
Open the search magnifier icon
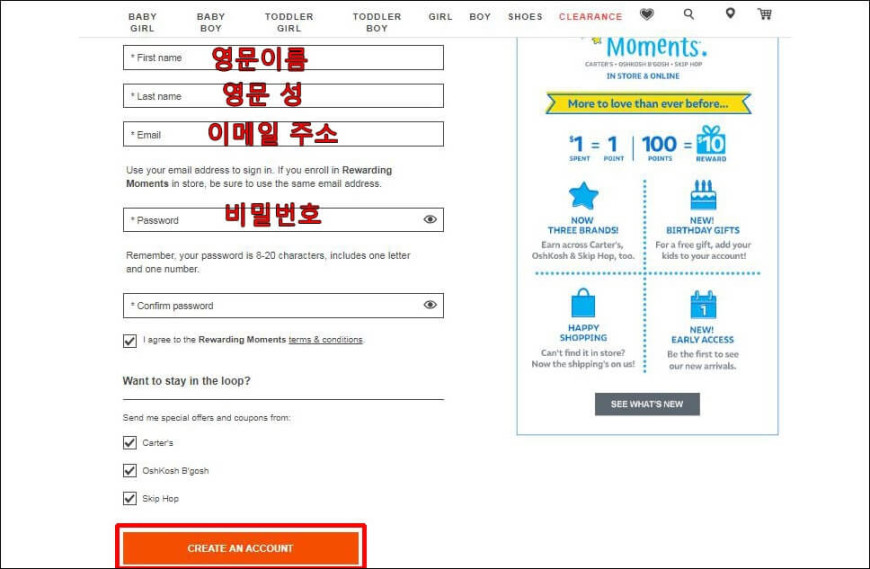click(x=689, y=14)
